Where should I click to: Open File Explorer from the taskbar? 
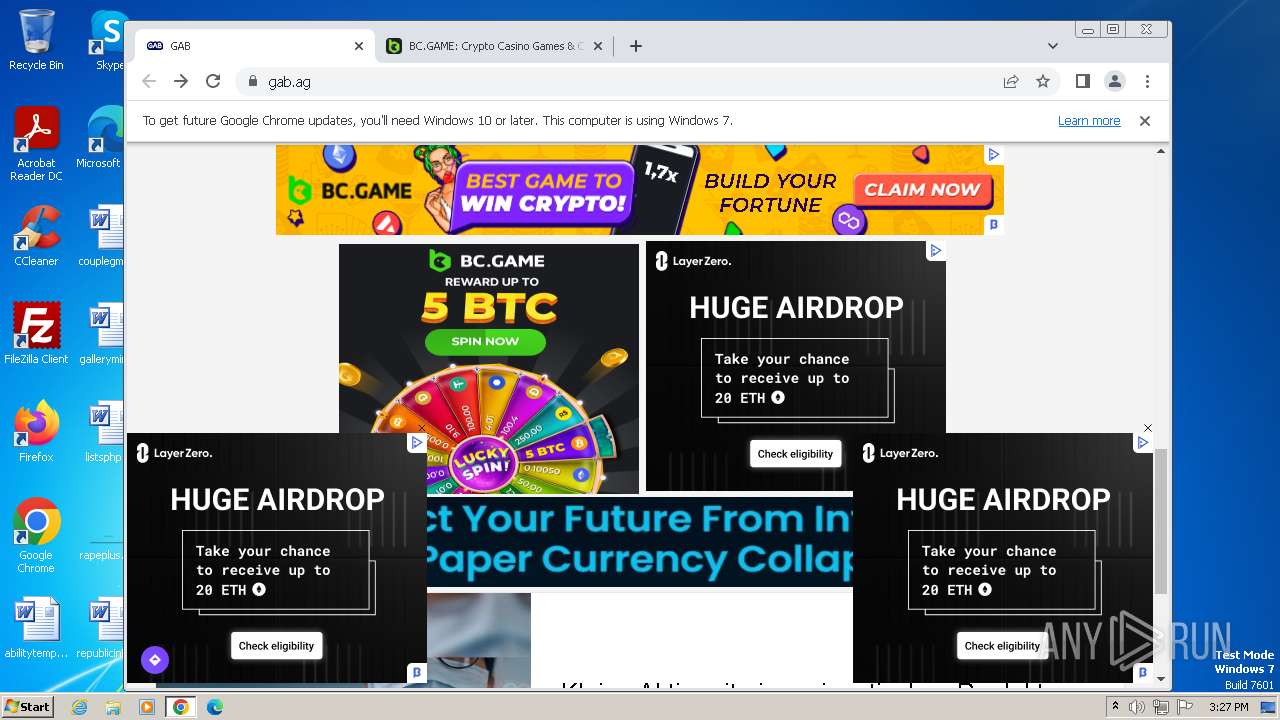[113, 707]
